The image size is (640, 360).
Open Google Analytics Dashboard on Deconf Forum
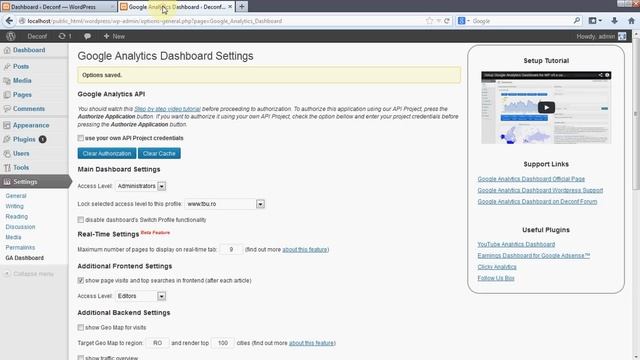coord(537,202)
